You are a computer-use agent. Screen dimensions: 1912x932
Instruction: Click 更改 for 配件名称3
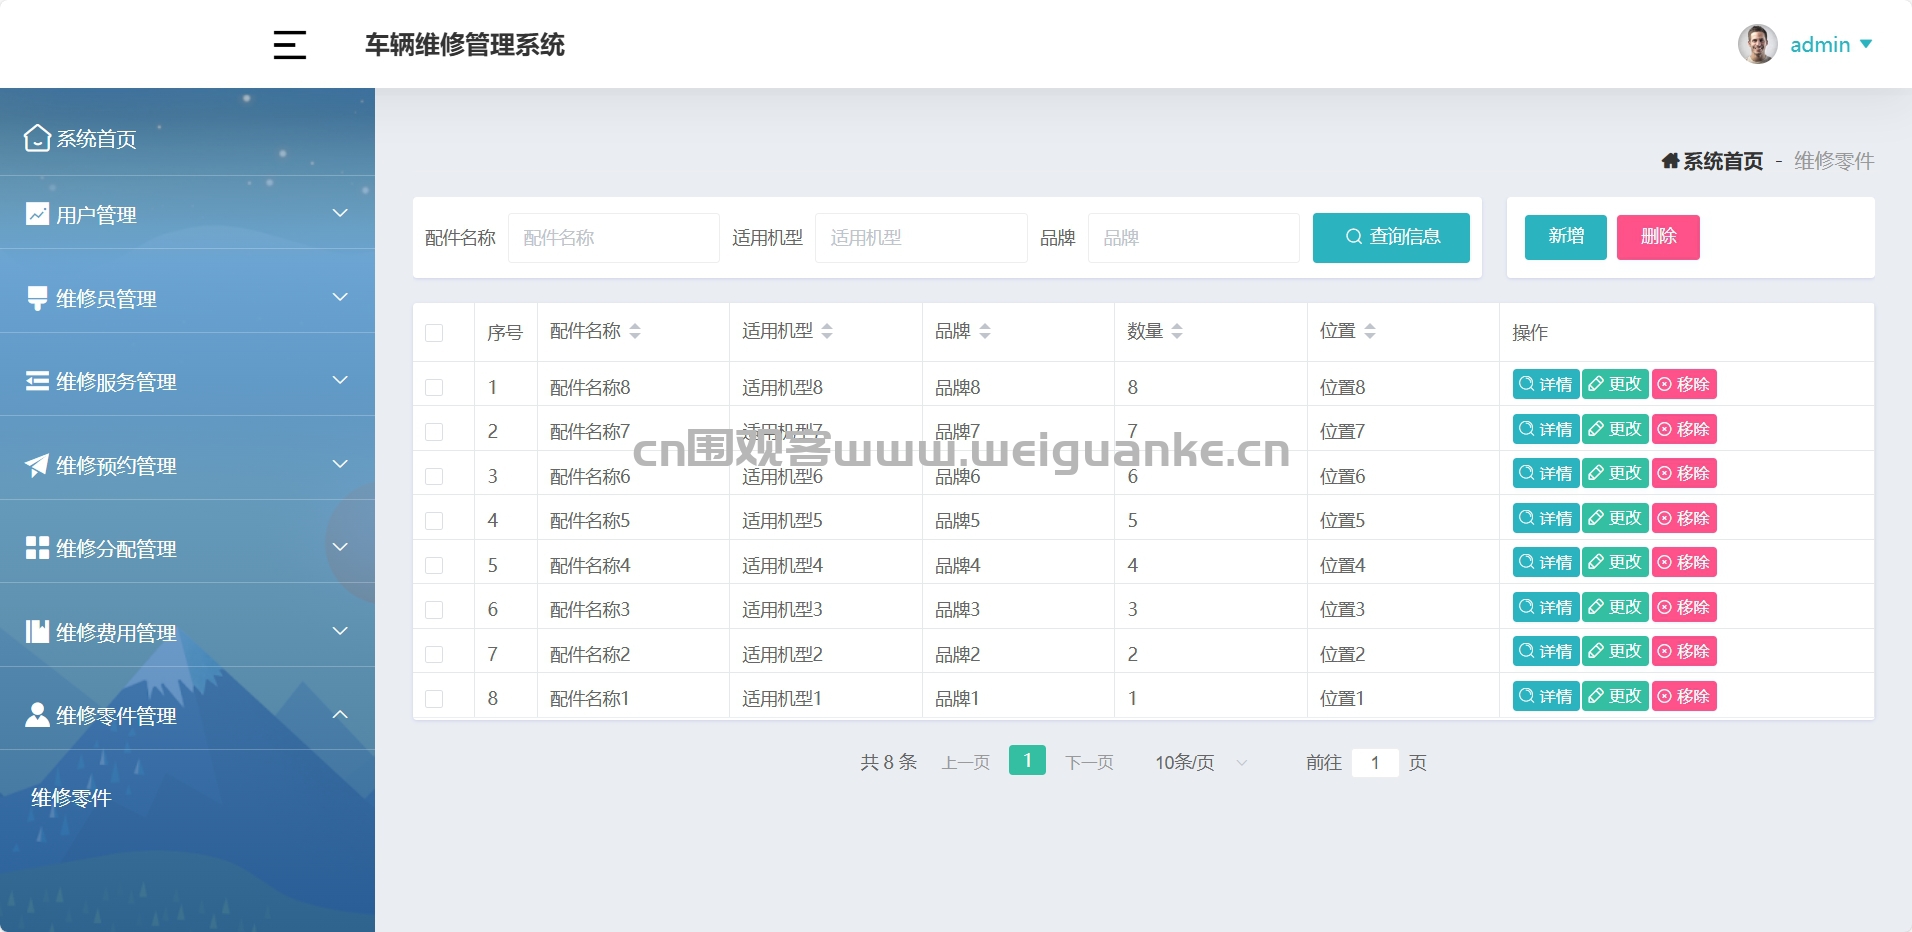click(1615, 607)
